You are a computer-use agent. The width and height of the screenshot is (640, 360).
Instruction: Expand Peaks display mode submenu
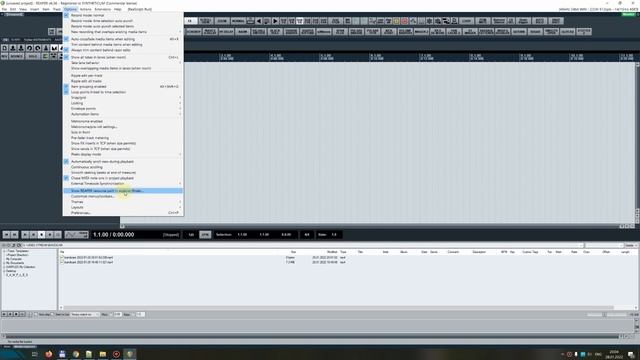[123, 154]
